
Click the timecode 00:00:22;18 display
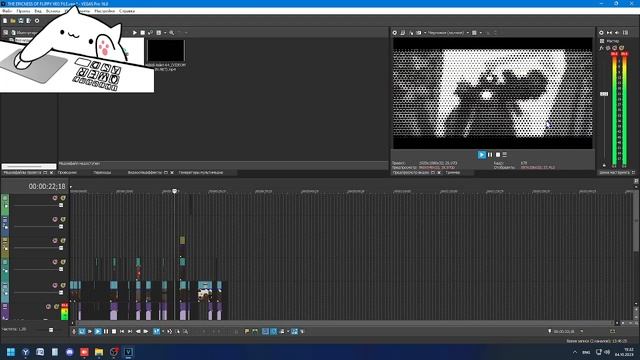47,187
